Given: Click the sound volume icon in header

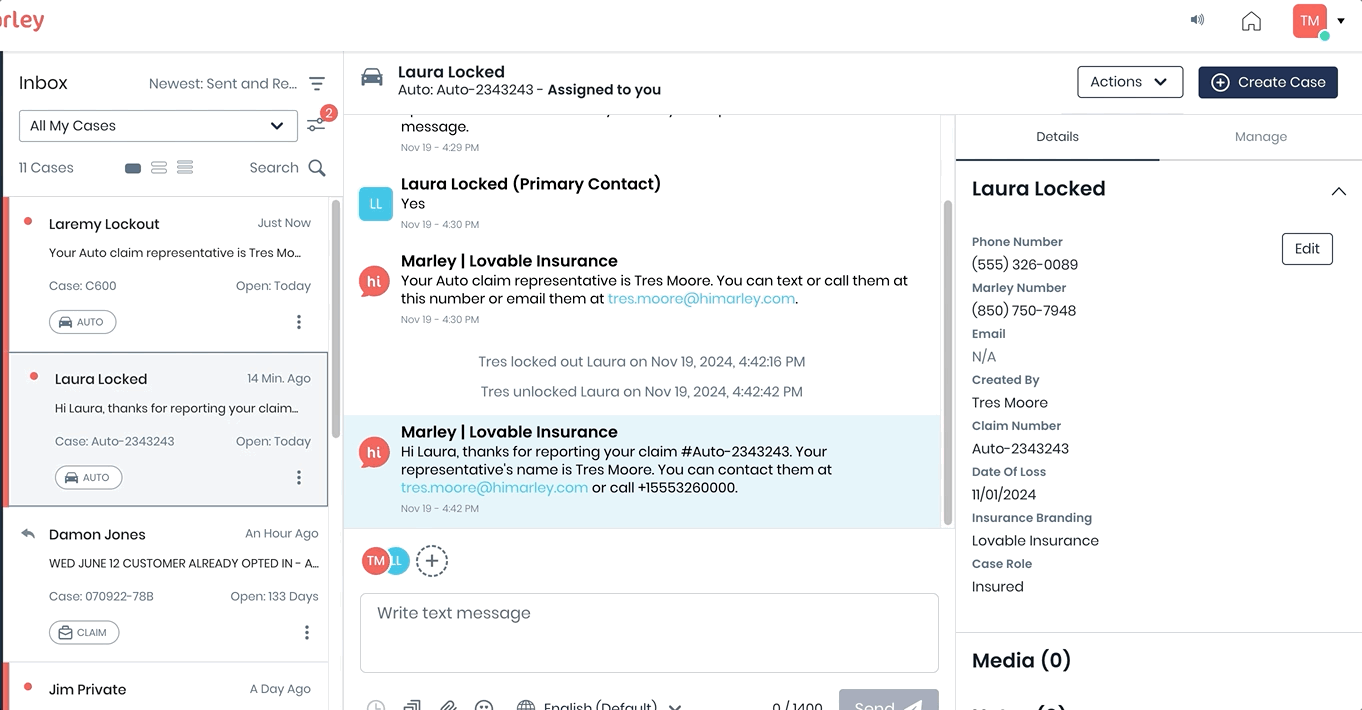Looking at the screenshot, I should [x=1197, y=20].
